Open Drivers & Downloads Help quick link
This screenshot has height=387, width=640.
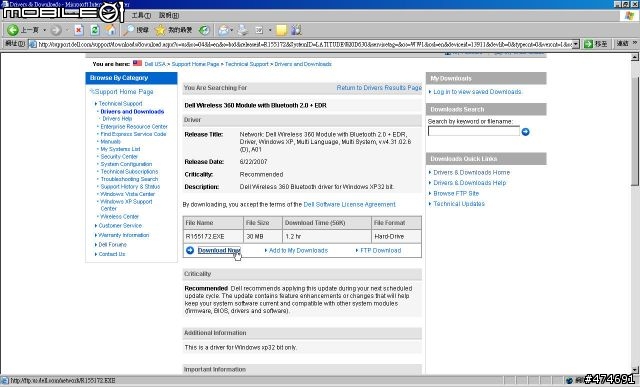(469, 183)
